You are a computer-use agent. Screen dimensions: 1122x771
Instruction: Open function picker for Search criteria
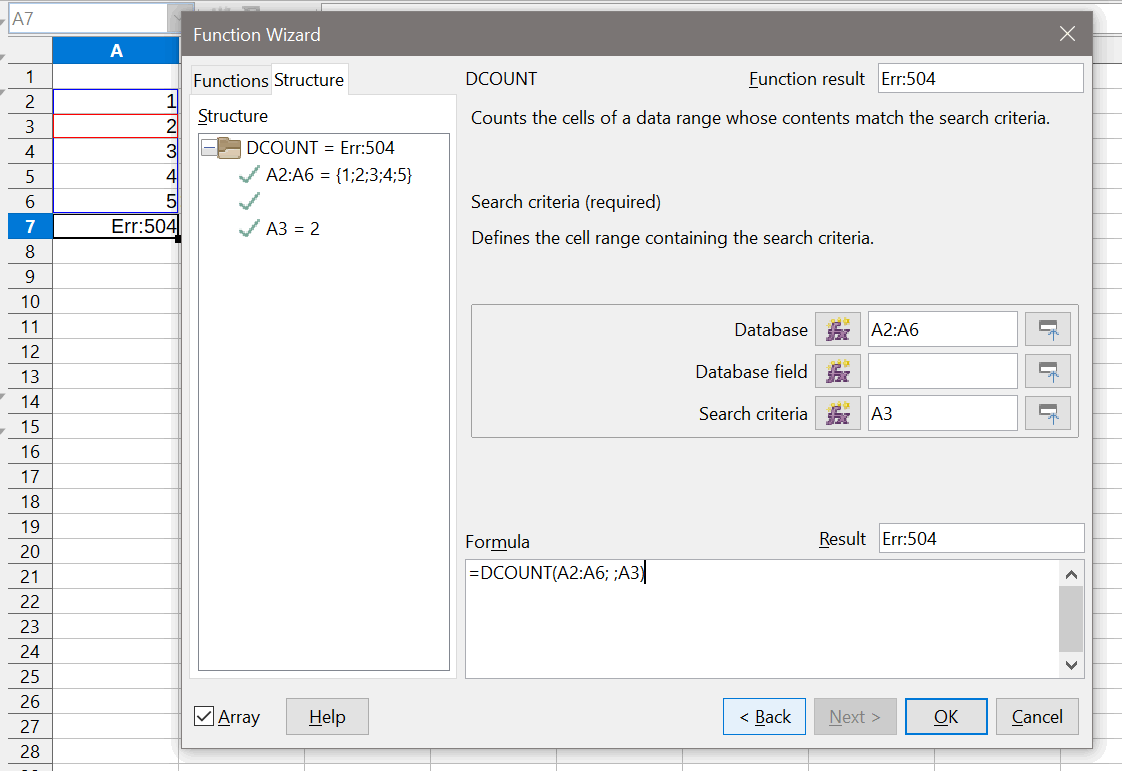coord(837,413)
